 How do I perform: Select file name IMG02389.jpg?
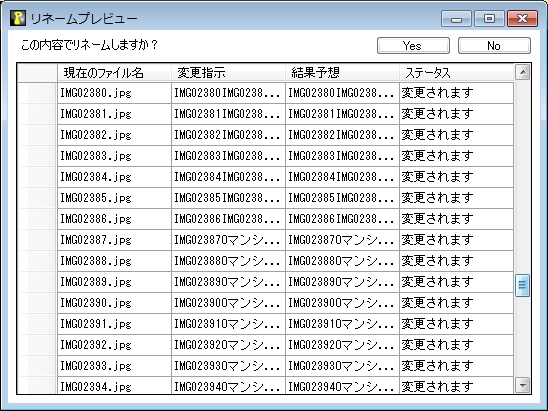(x=115, y=282)
